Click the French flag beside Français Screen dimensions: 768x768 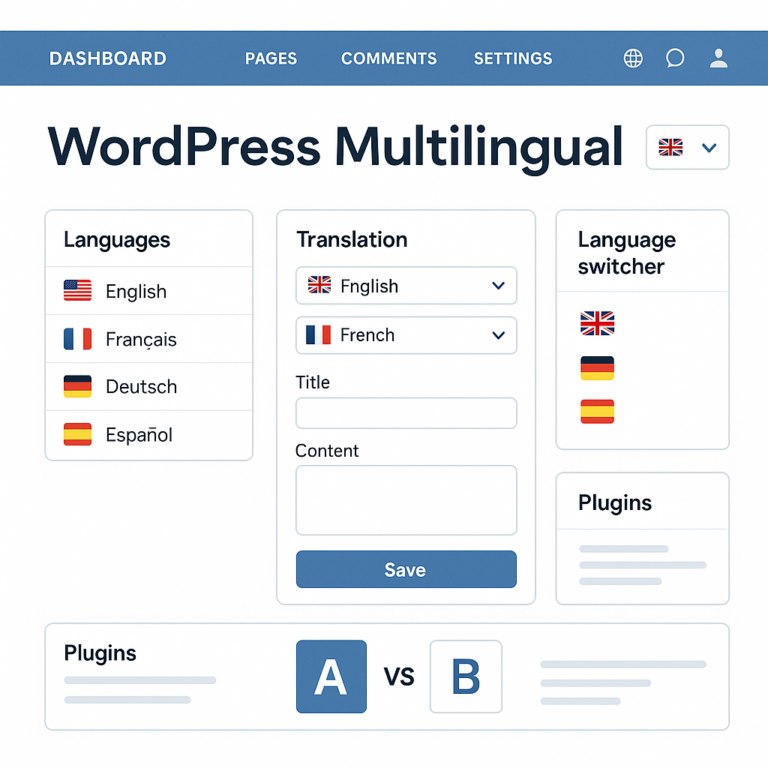coord(77,338)
